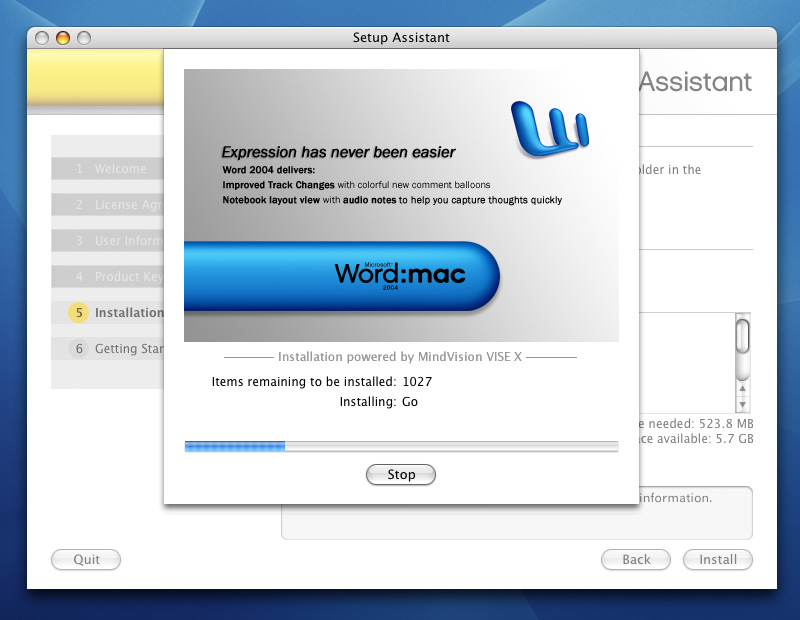The width and height of the screenshot is (800, 620).
Task: Stop the installation in progress
Action: coord(401,475)
